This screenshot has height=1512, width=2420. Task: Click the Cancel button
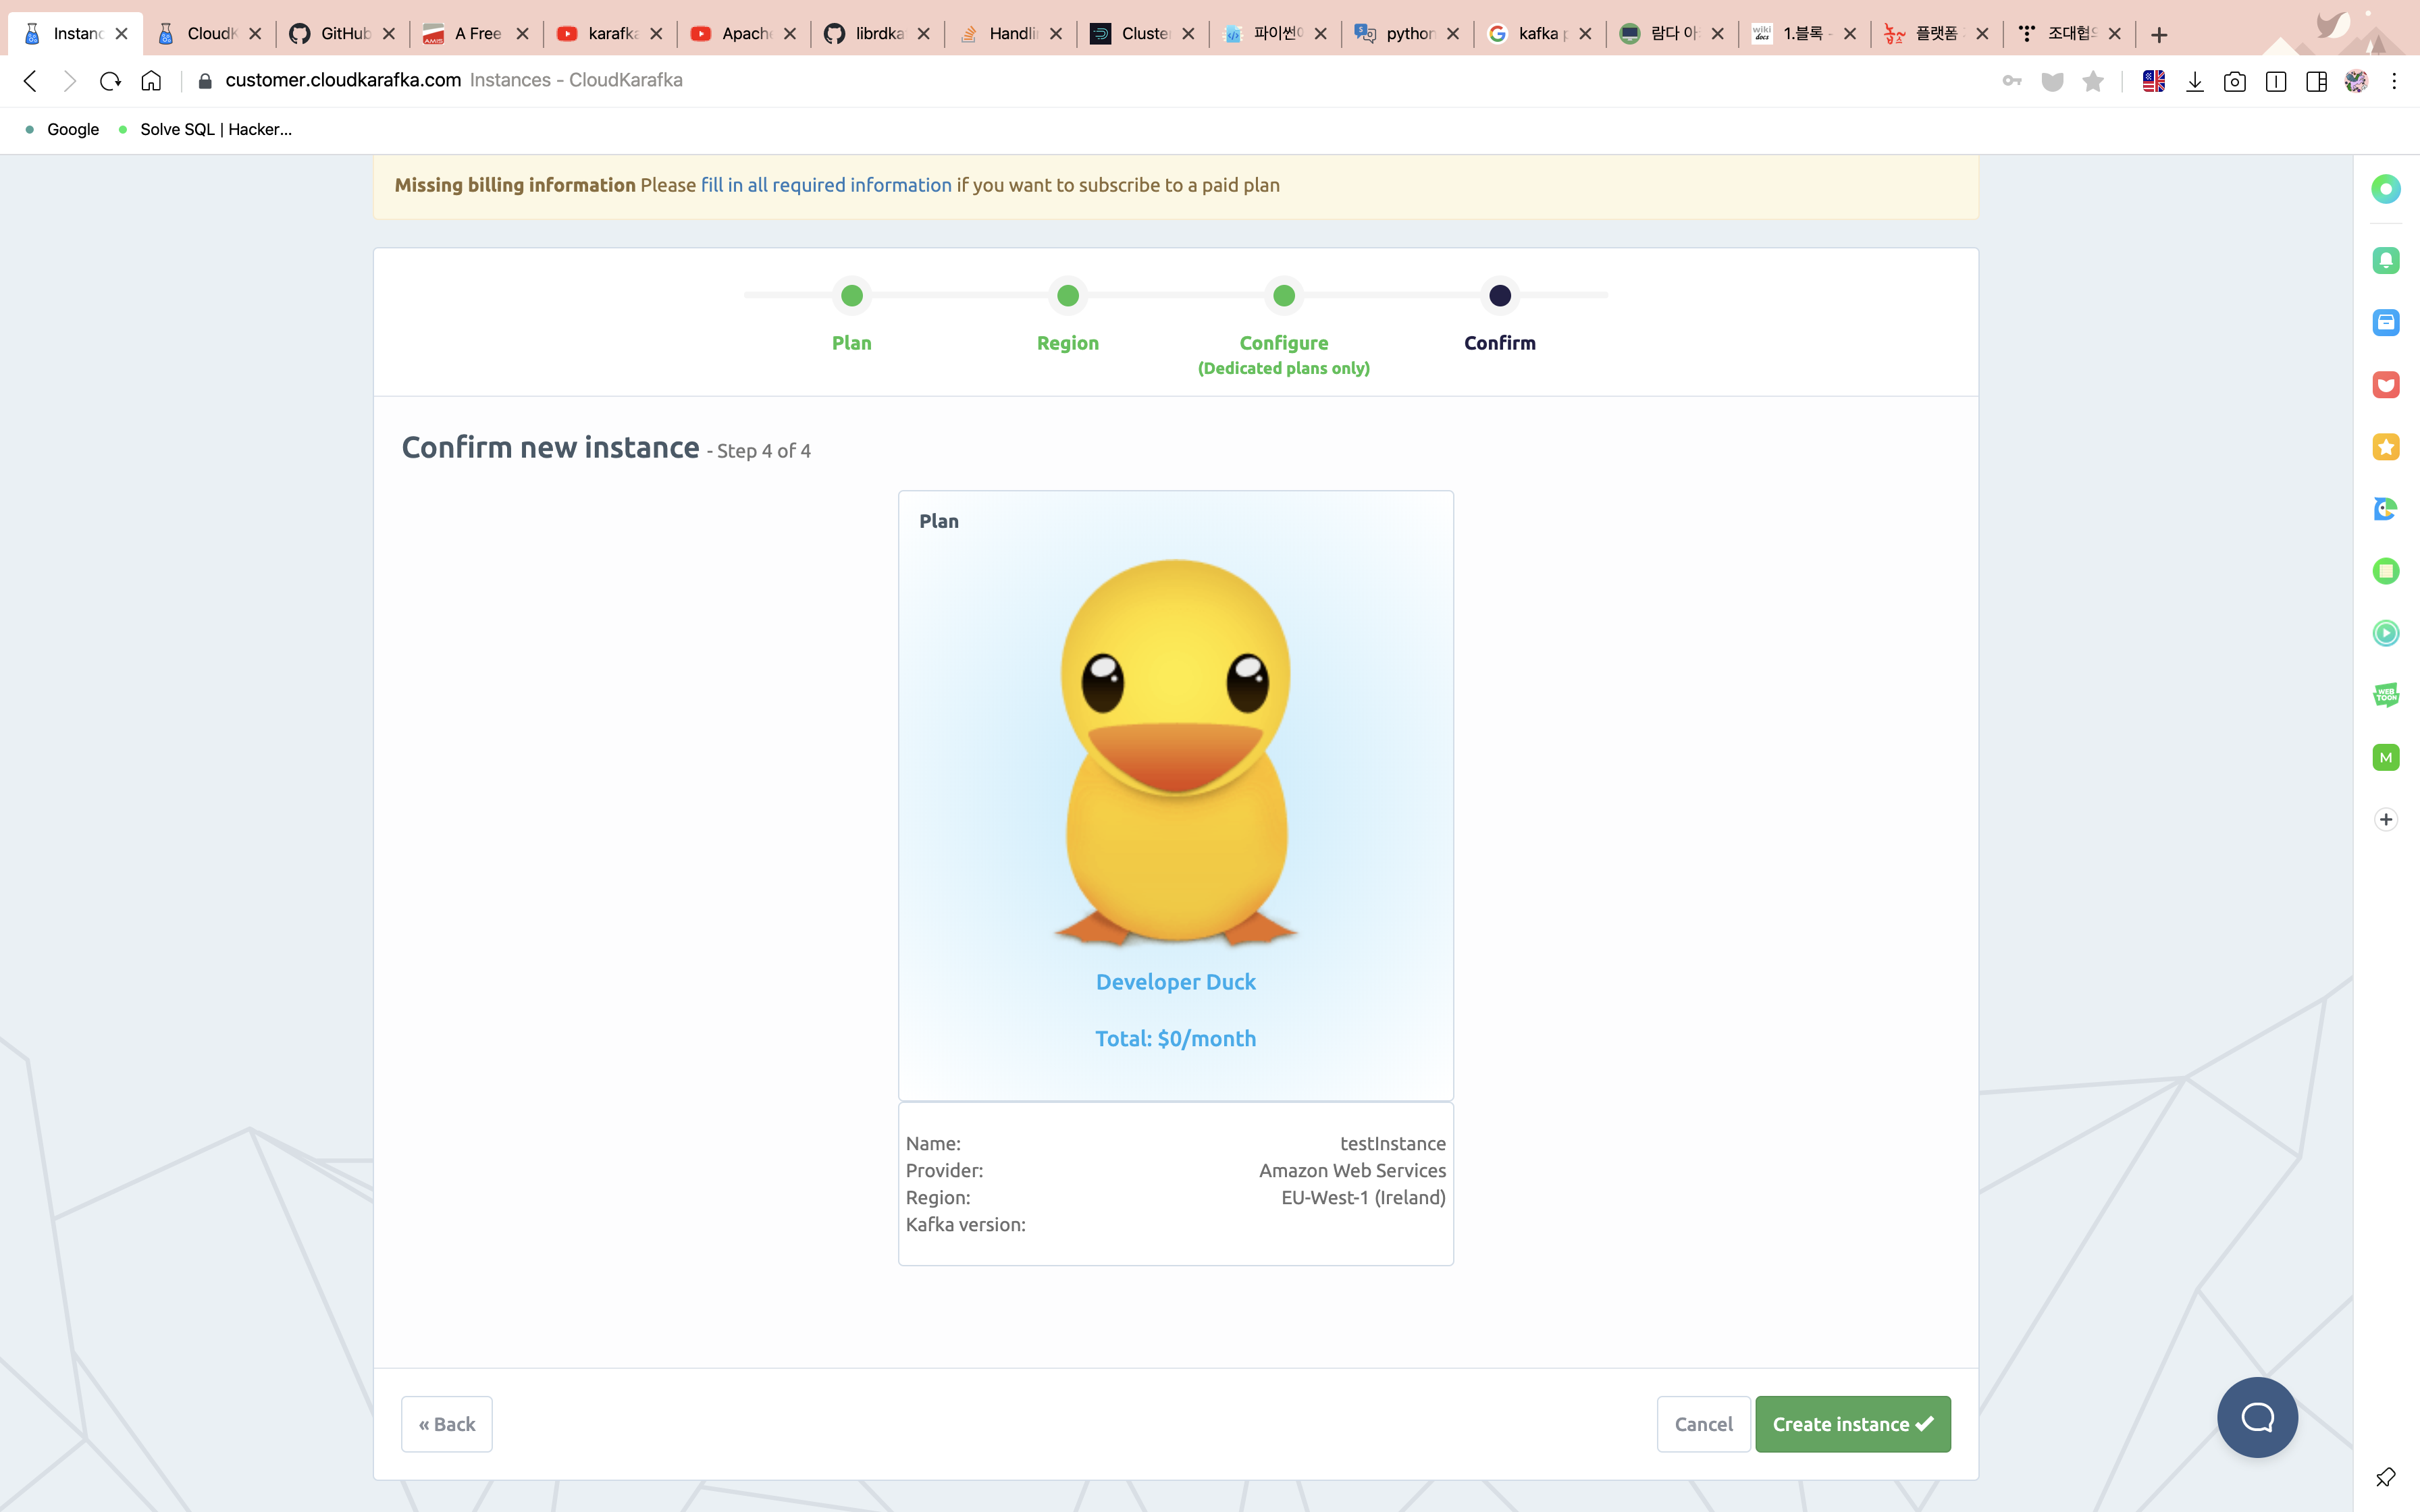click(1703, 1424)
